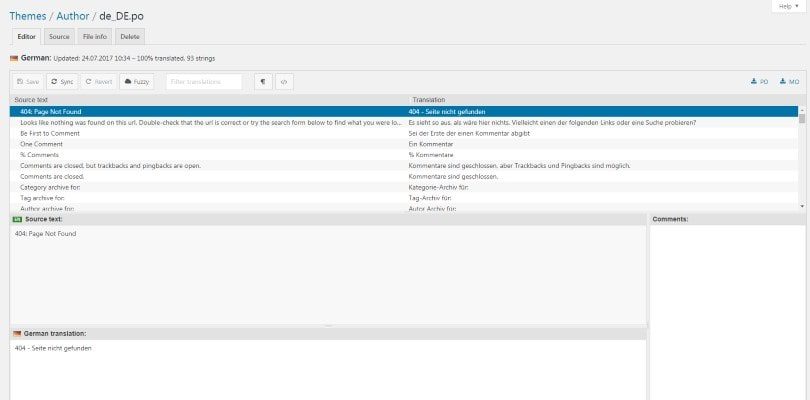Click the Source text pane flag icon

(18, 219)
